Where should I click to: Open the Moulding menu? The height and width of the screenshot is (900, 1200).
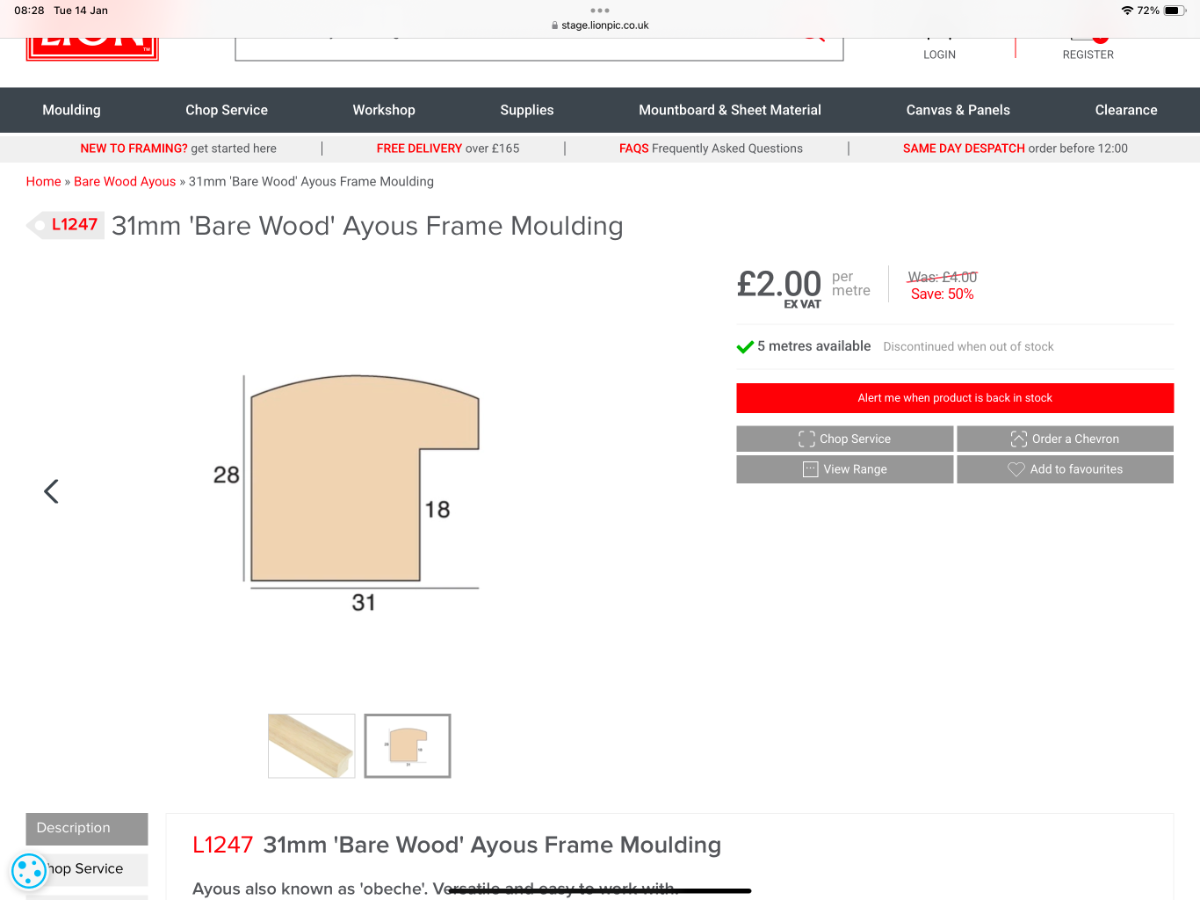coord(71,110)
